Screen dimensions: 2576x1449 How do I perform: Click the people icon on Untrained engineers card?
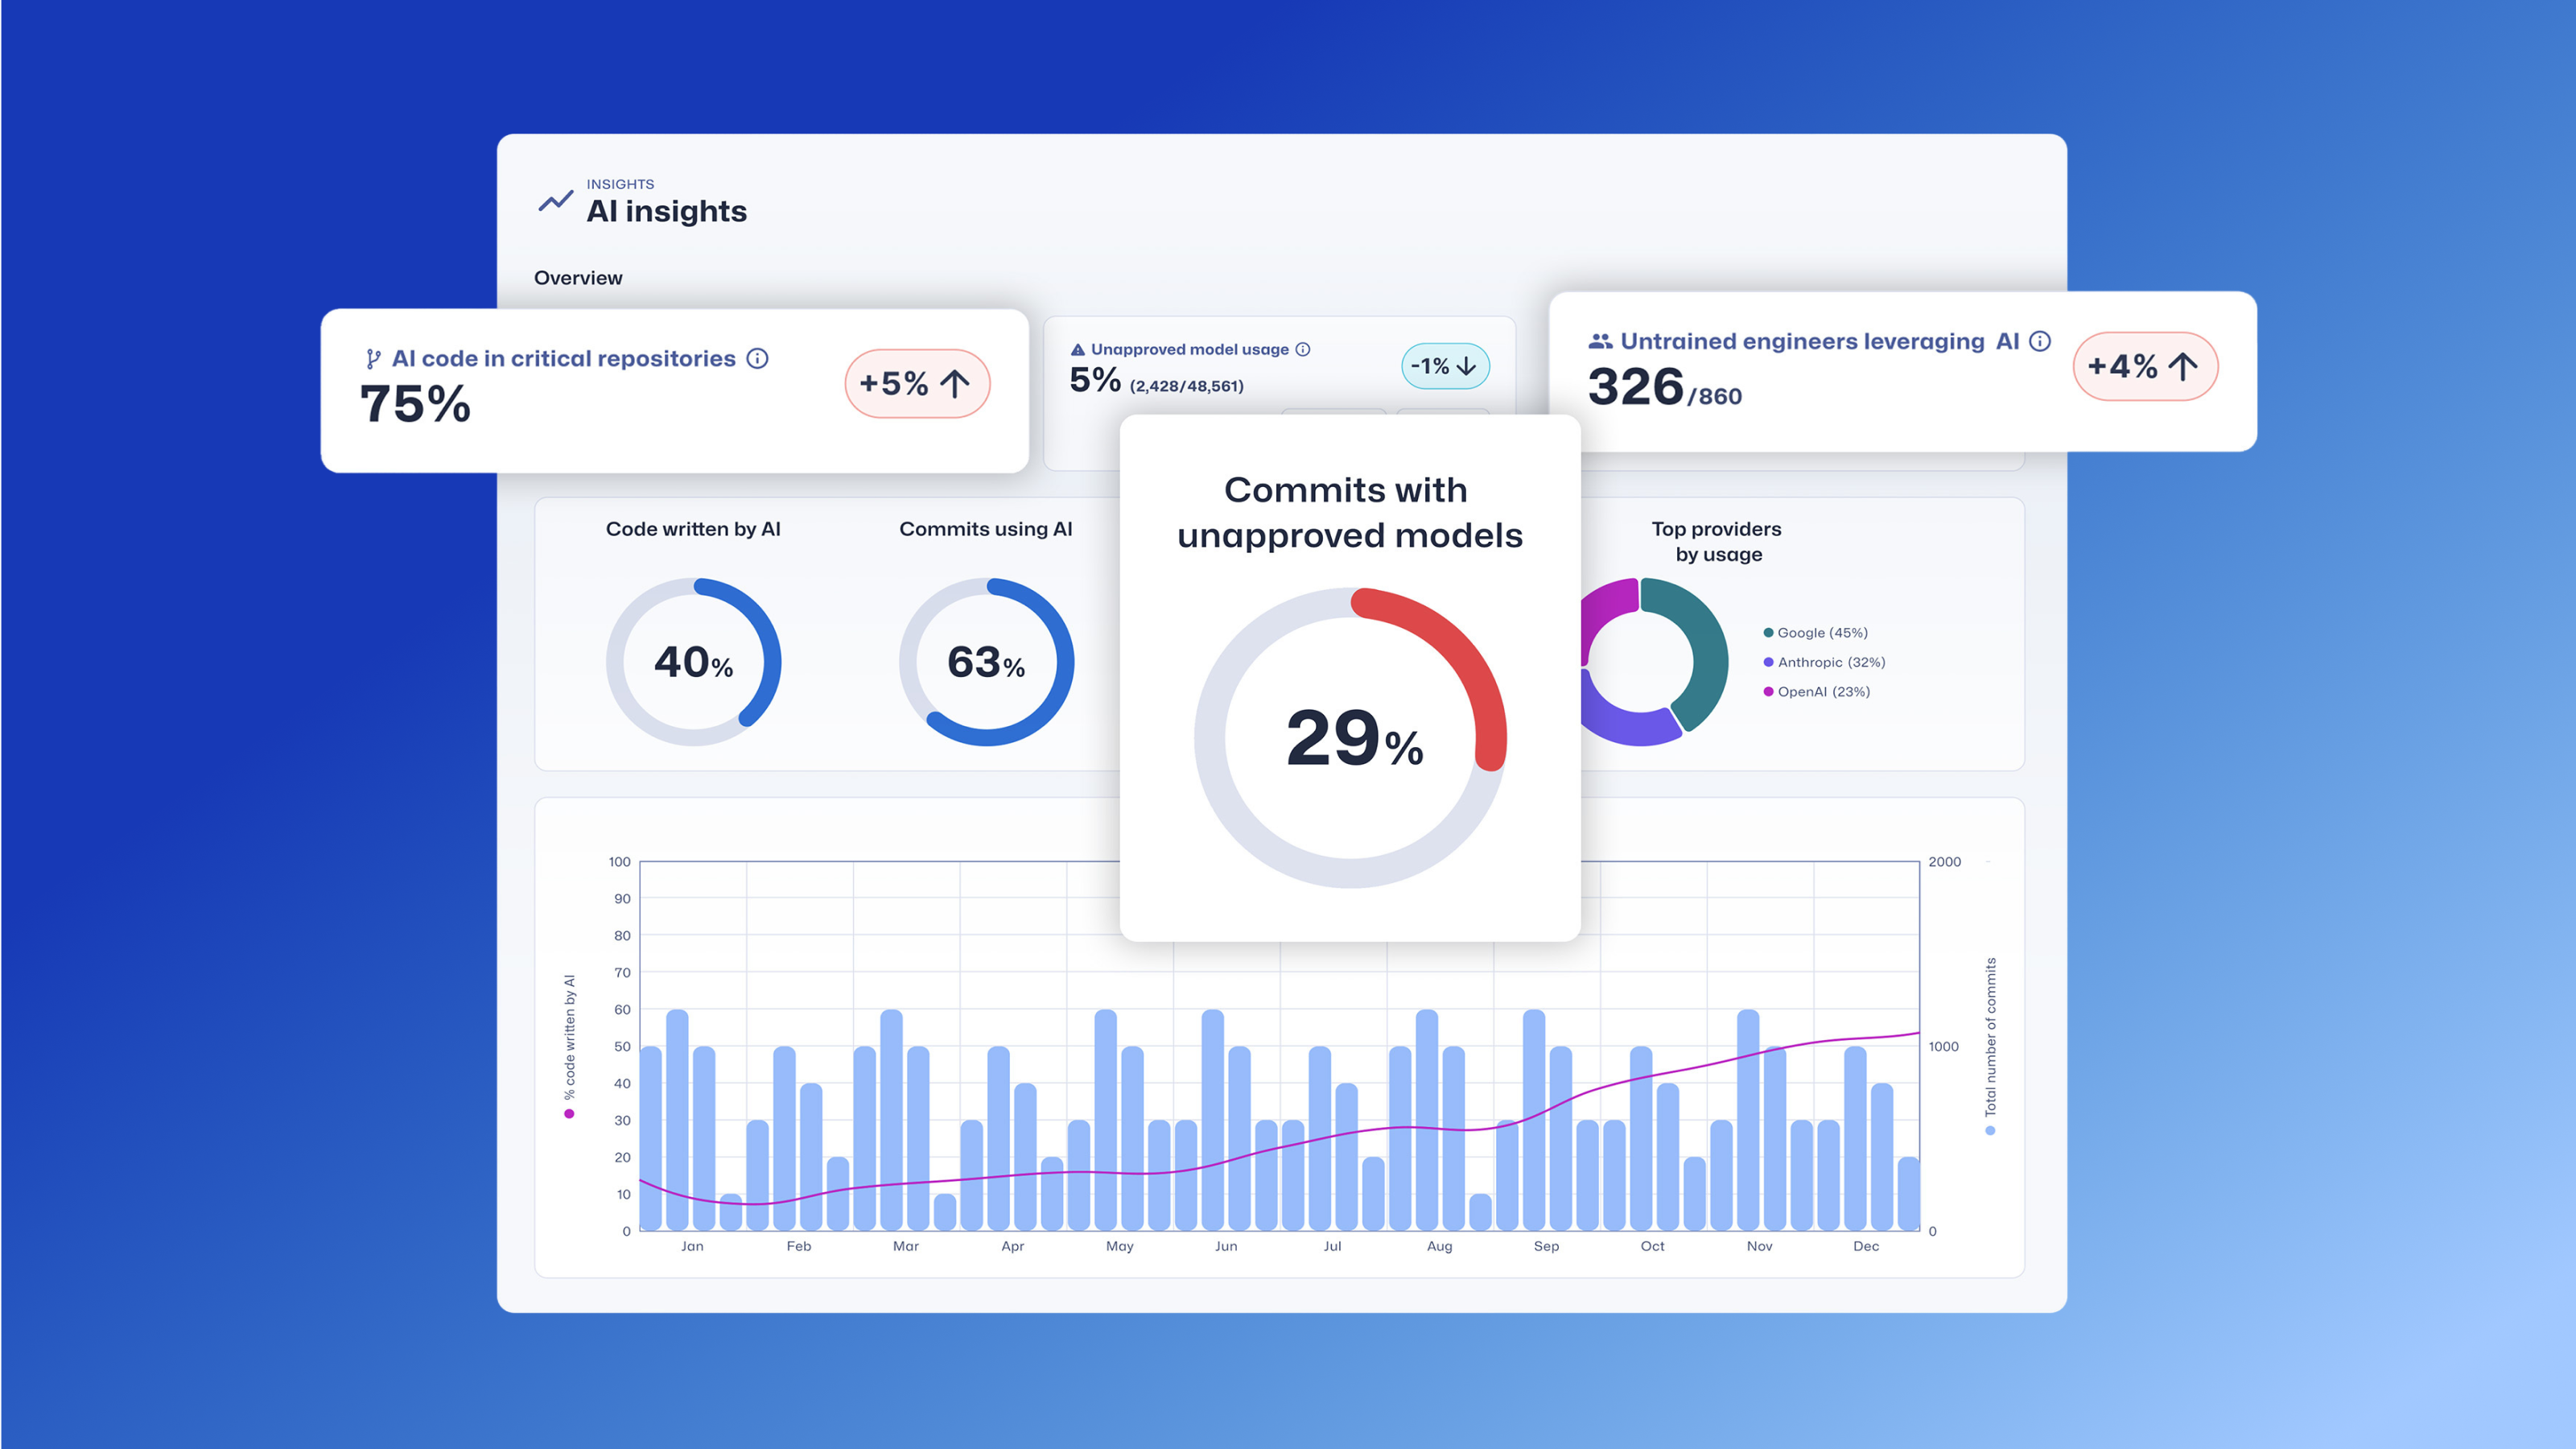(x=1600, y=341)
